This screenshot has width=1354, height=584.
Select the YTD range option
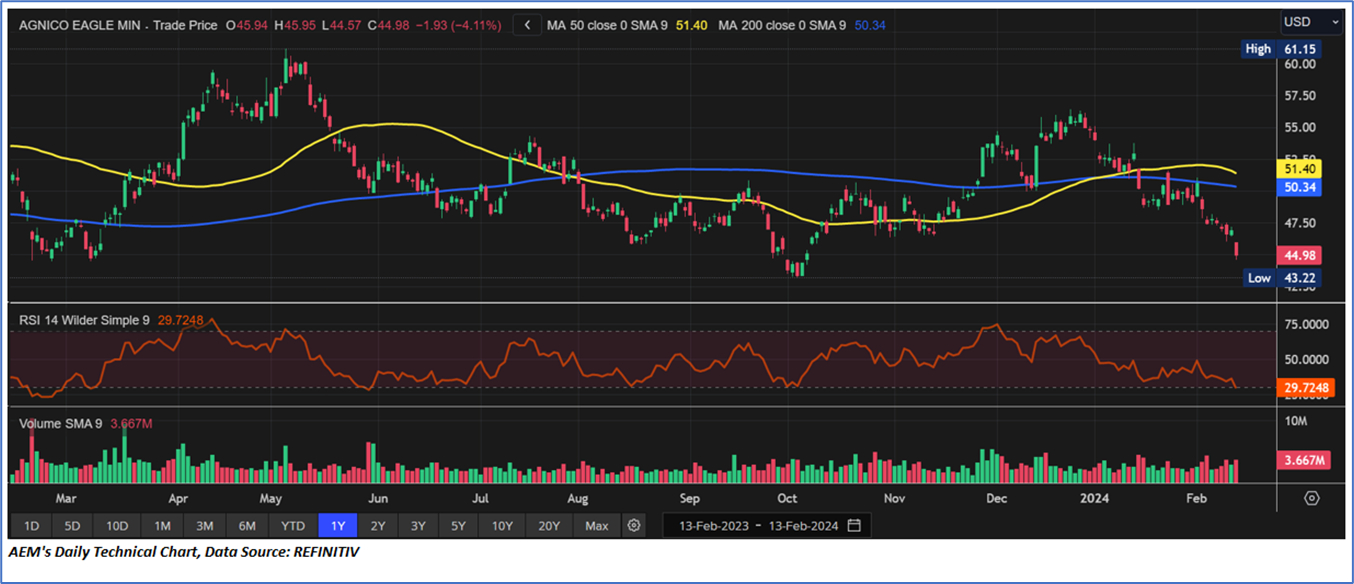[x=293, y=525]
